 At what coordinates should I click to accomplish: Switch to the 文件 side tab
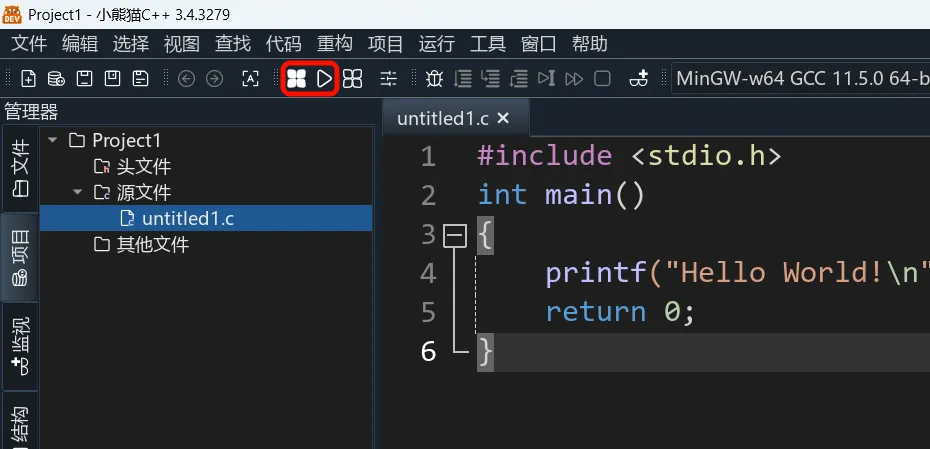tap(20, 167)
